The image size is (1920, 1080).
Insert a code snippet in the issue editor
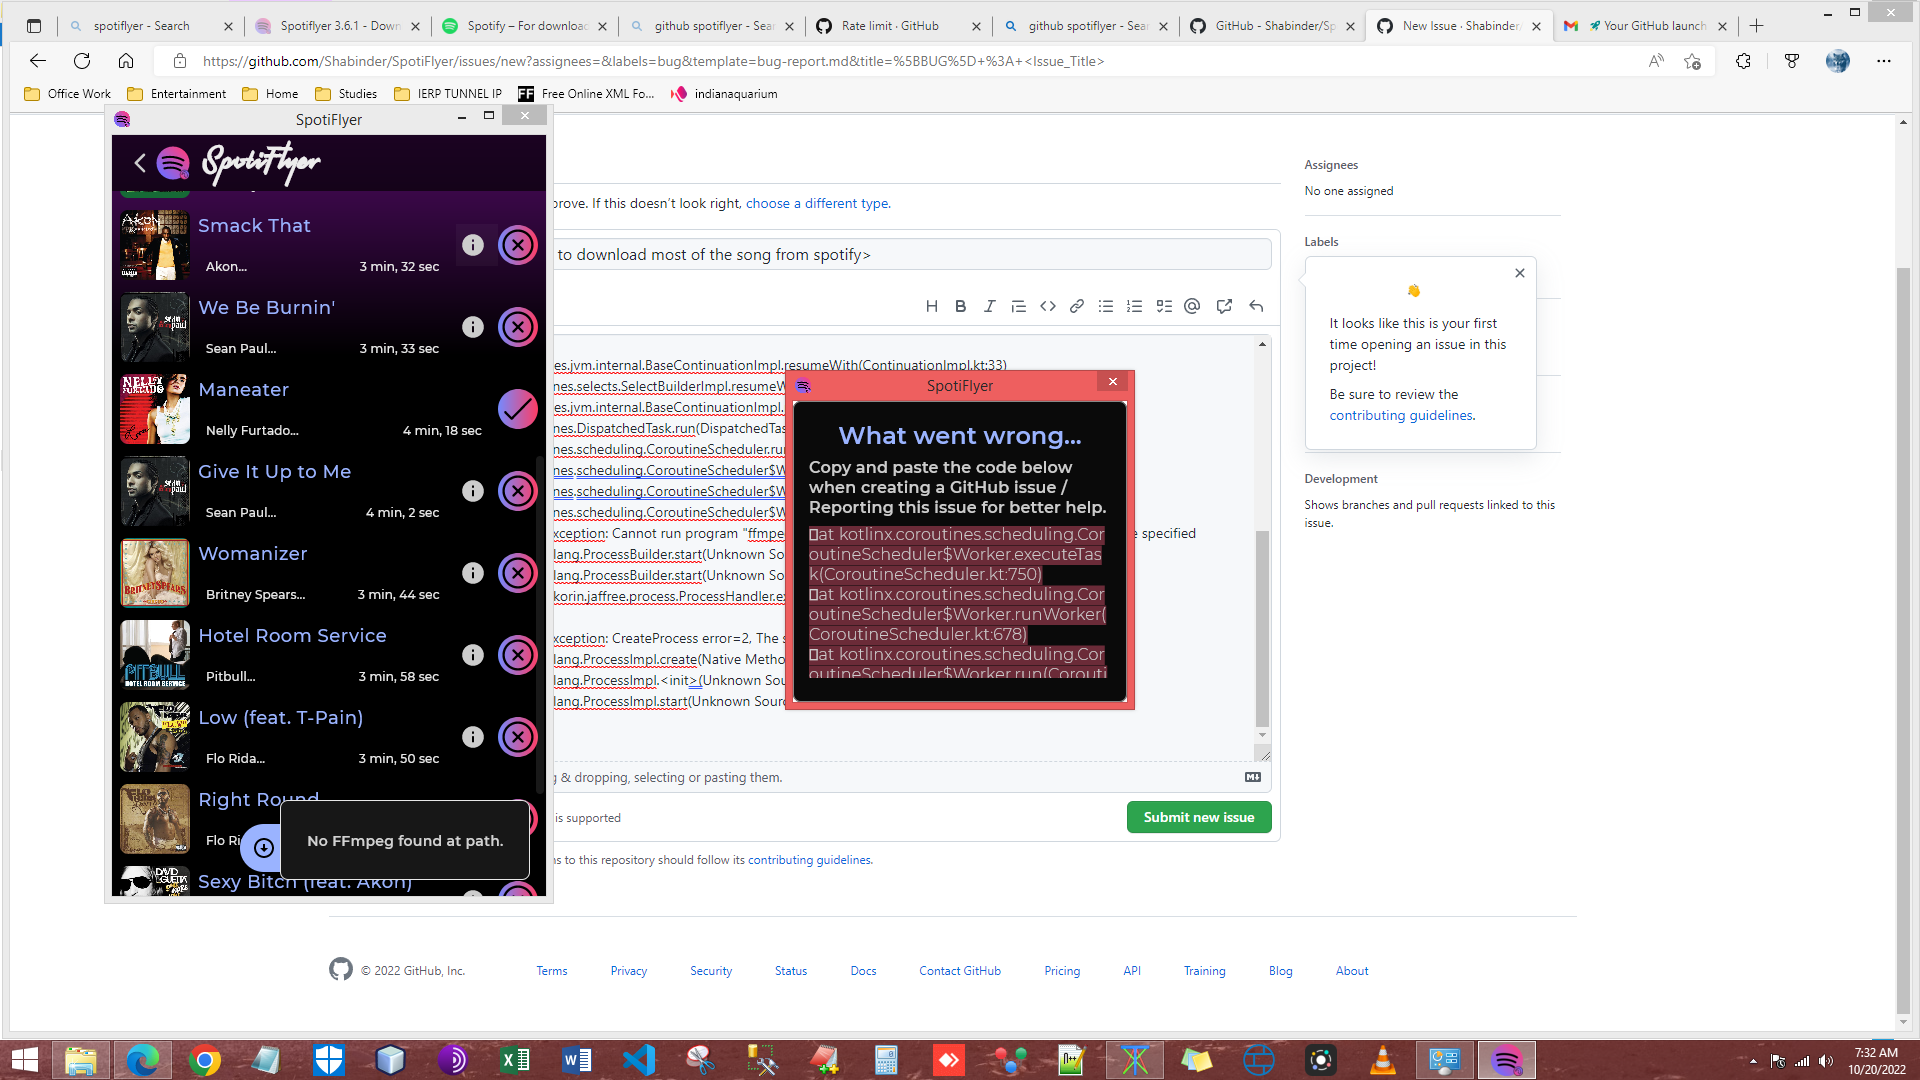[1047, 306]
